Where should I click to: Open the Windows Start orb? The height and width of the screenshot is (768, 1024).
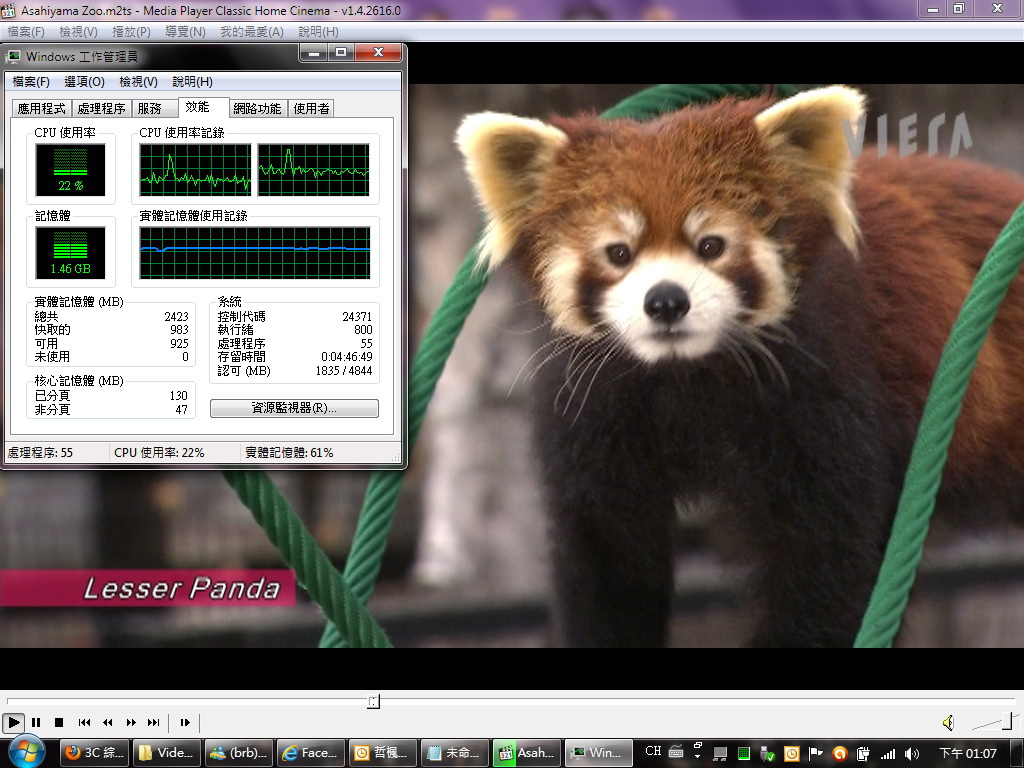(x=26, y=752)
